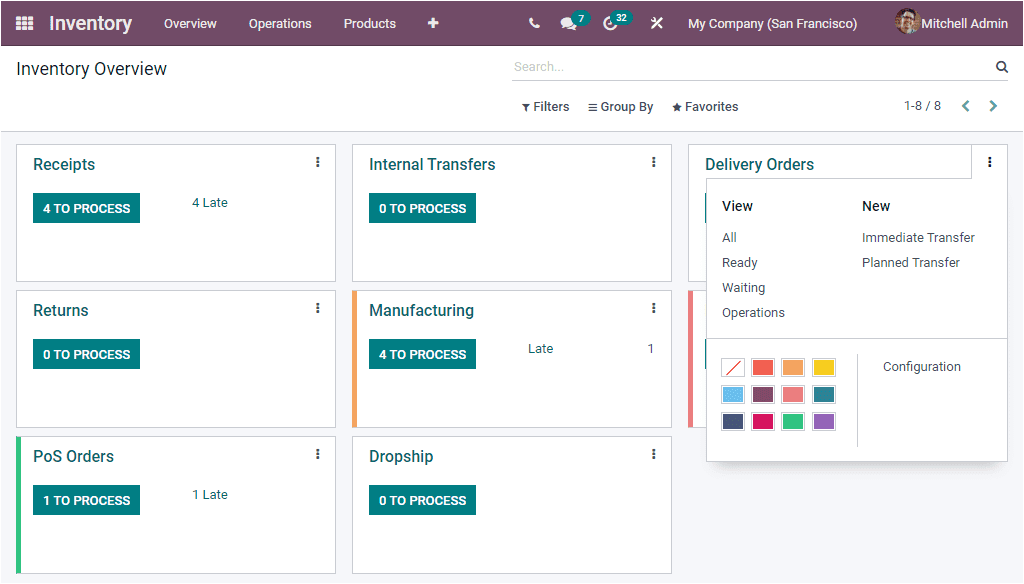Open the activities clock showing 32 items
This screenshot has height=584, width=1024.
point(611,23)
